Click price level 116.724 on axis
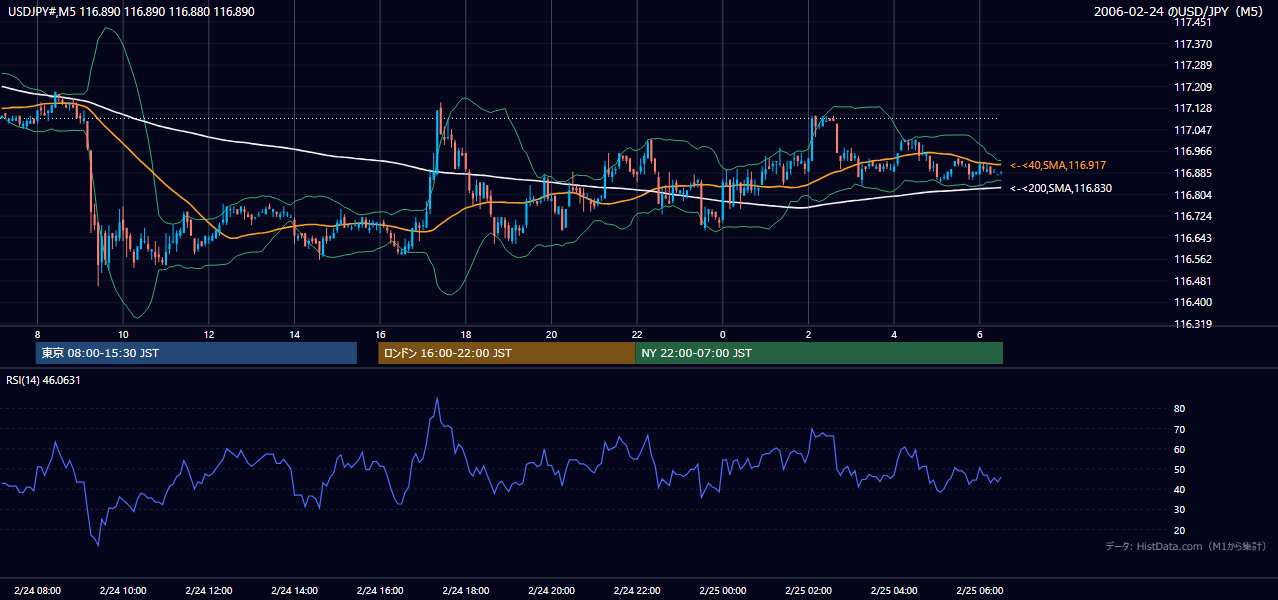Viewport: 1278px width, 600px height. tap(1192, 216)
